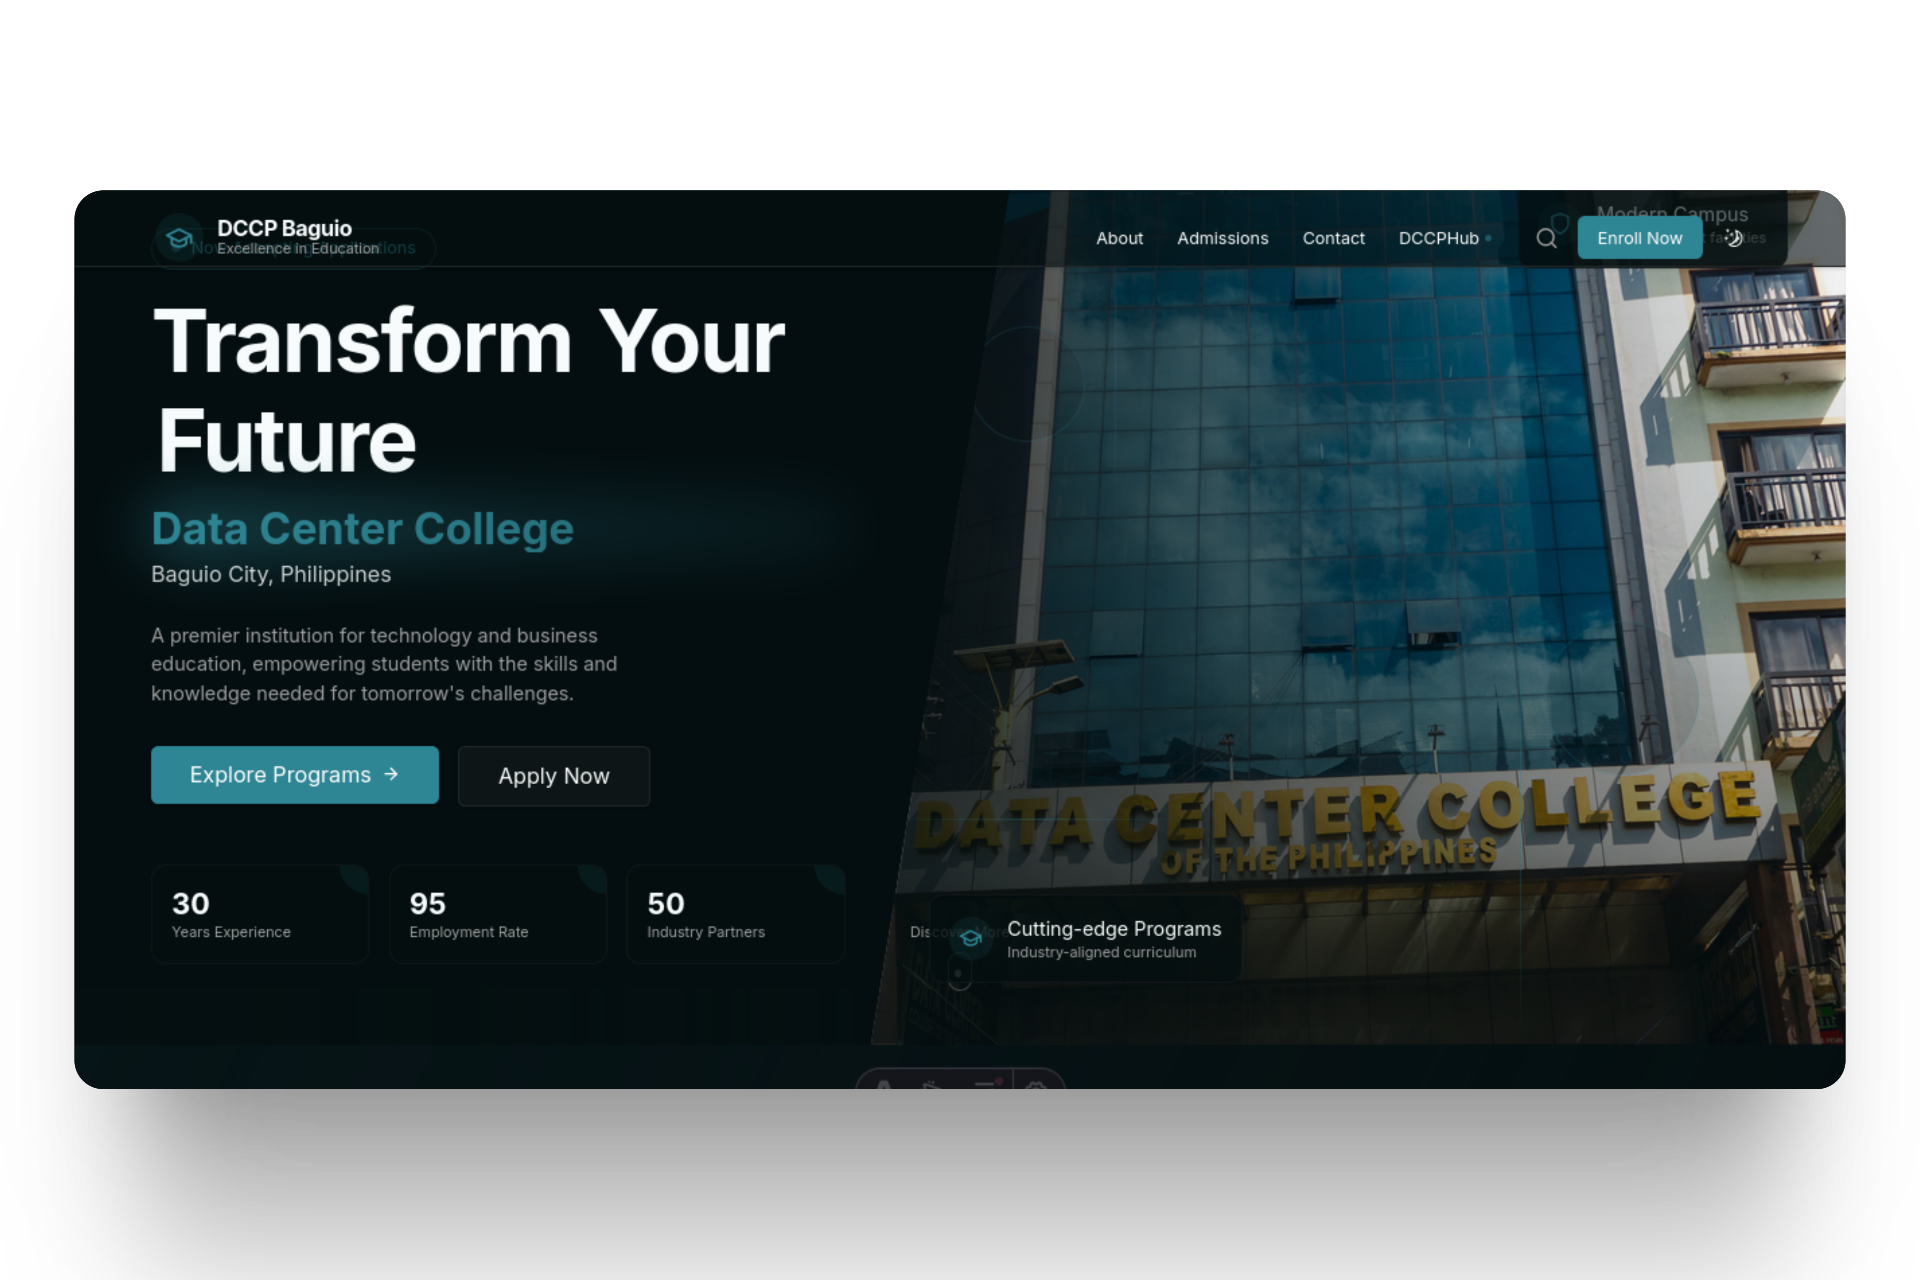
Task: Click the Enroll Now button
Action: (1639, 238)
